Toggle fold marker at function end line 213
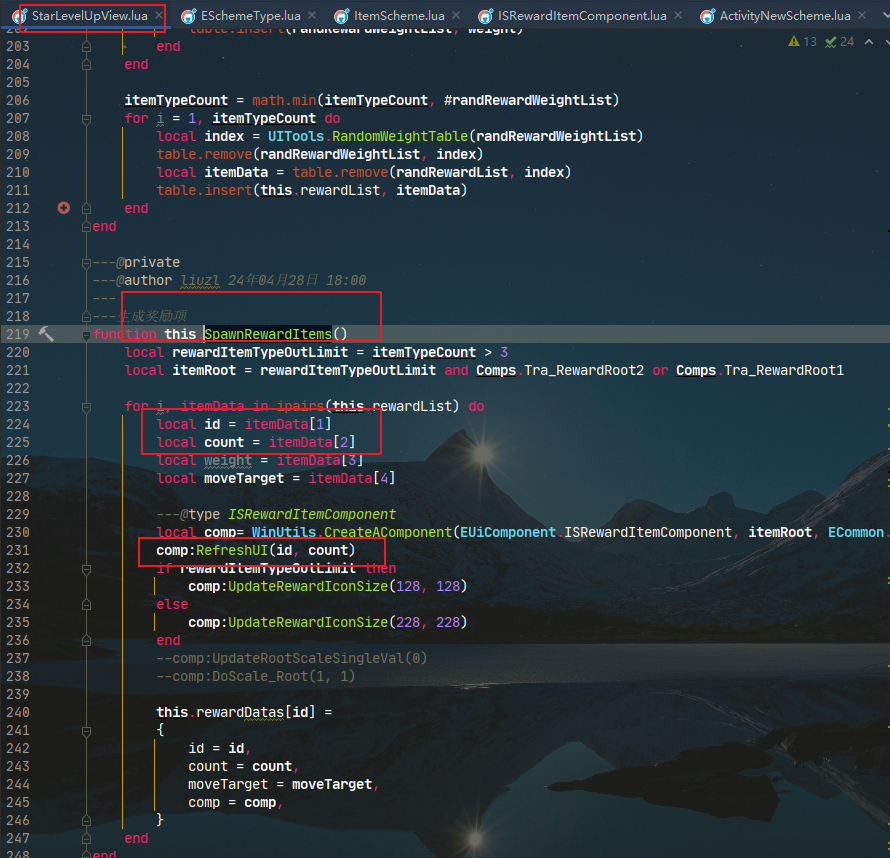The height and width of the screenshot is (858, 890). pos(86,226)
